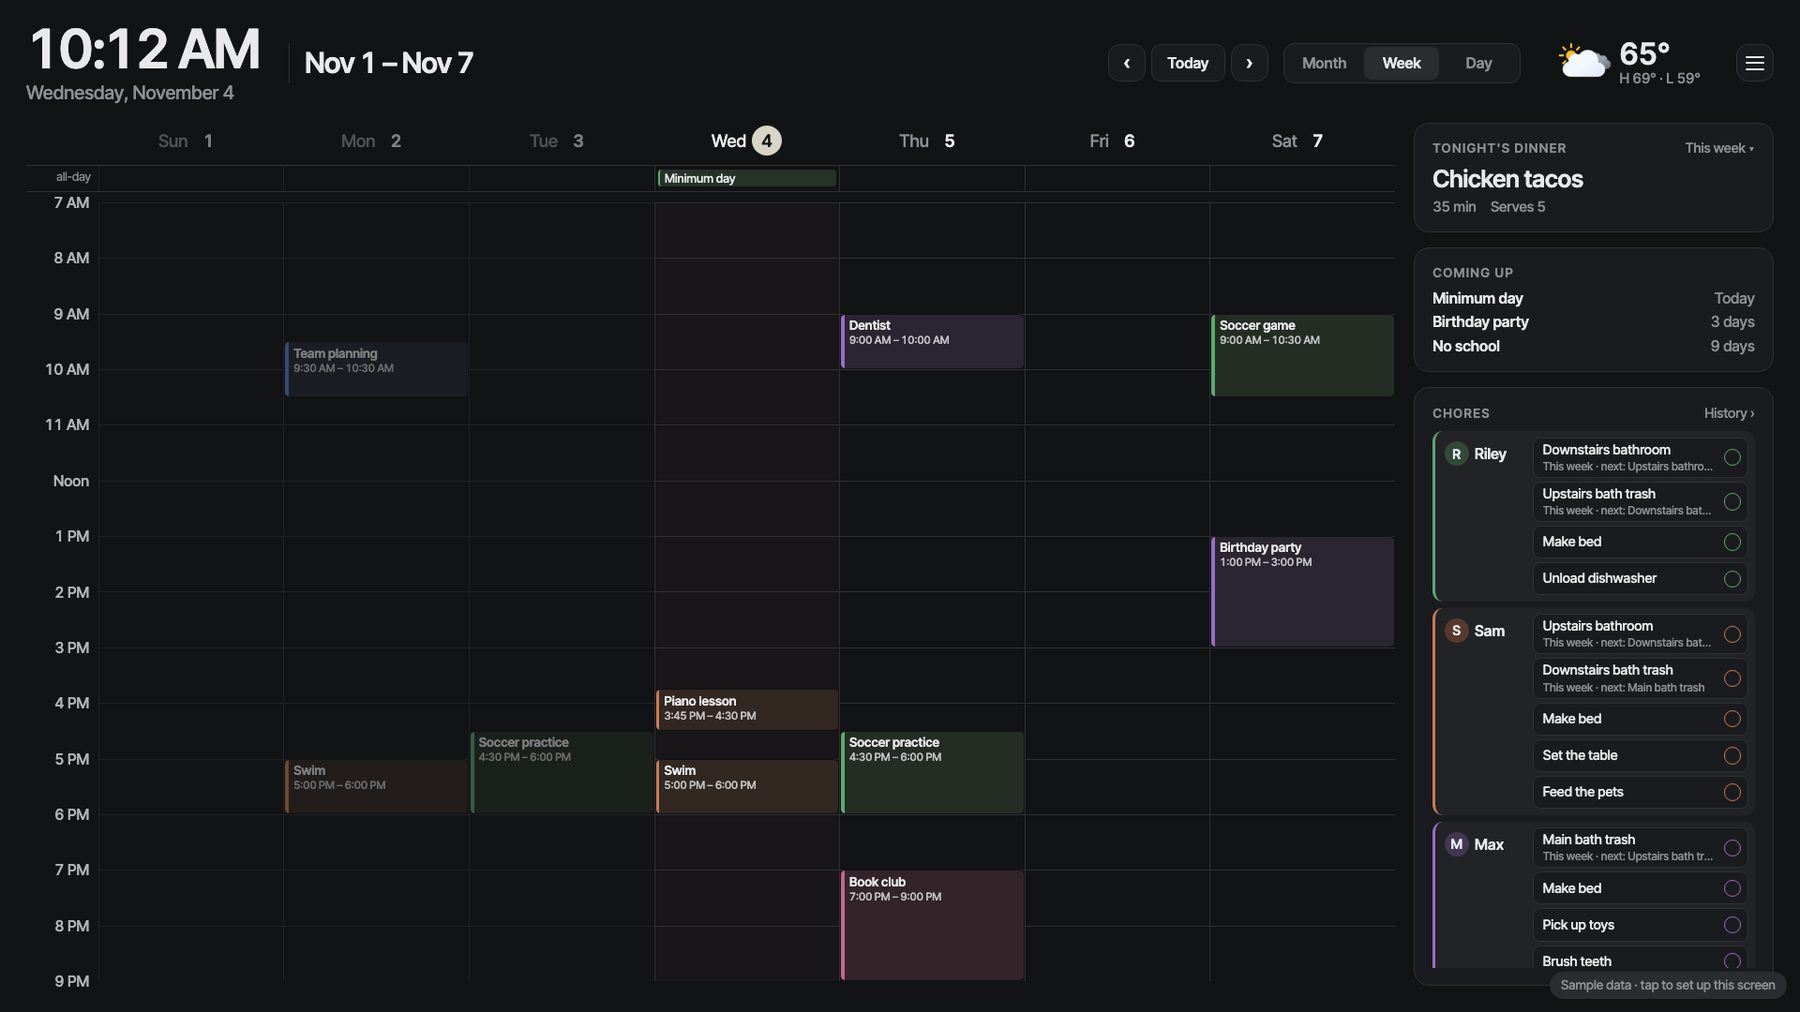Open Wednesday's Swim event
The image size is (1800, 1012).
pyautogui.click(x=746, y=786)
